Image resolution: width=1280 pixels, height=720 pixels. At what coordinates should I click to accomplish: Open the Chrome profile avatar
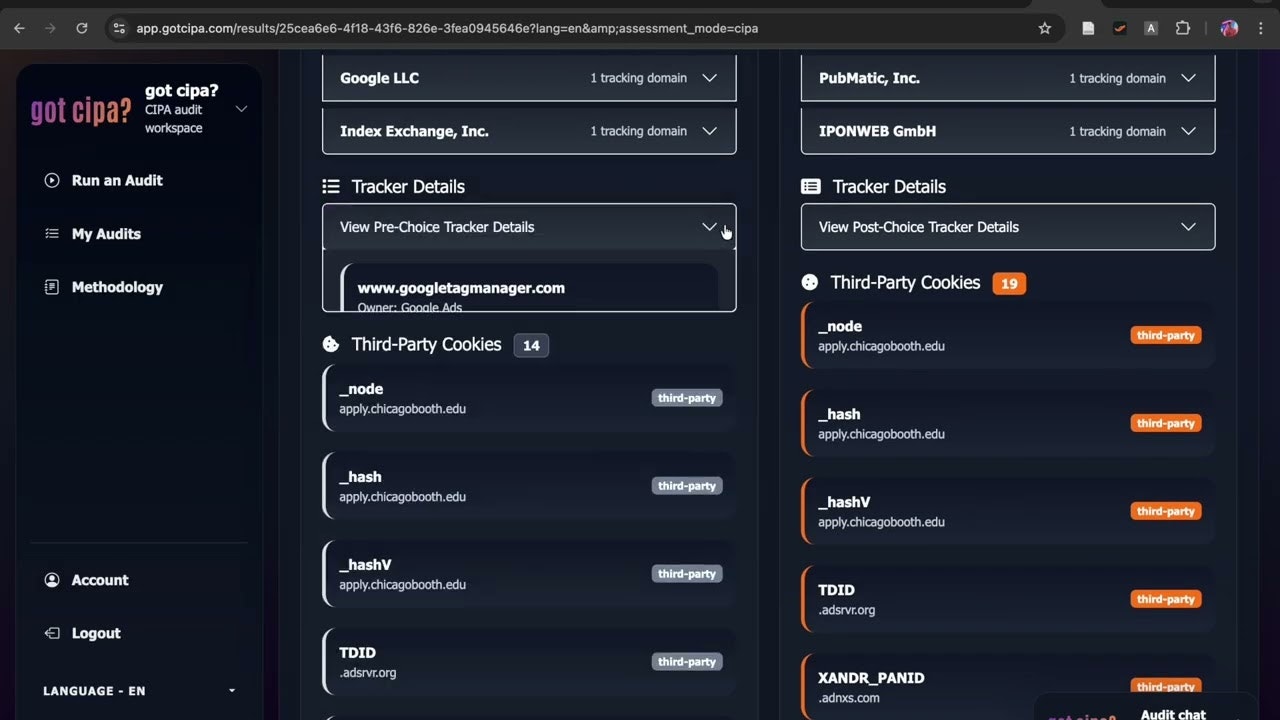1230,28
